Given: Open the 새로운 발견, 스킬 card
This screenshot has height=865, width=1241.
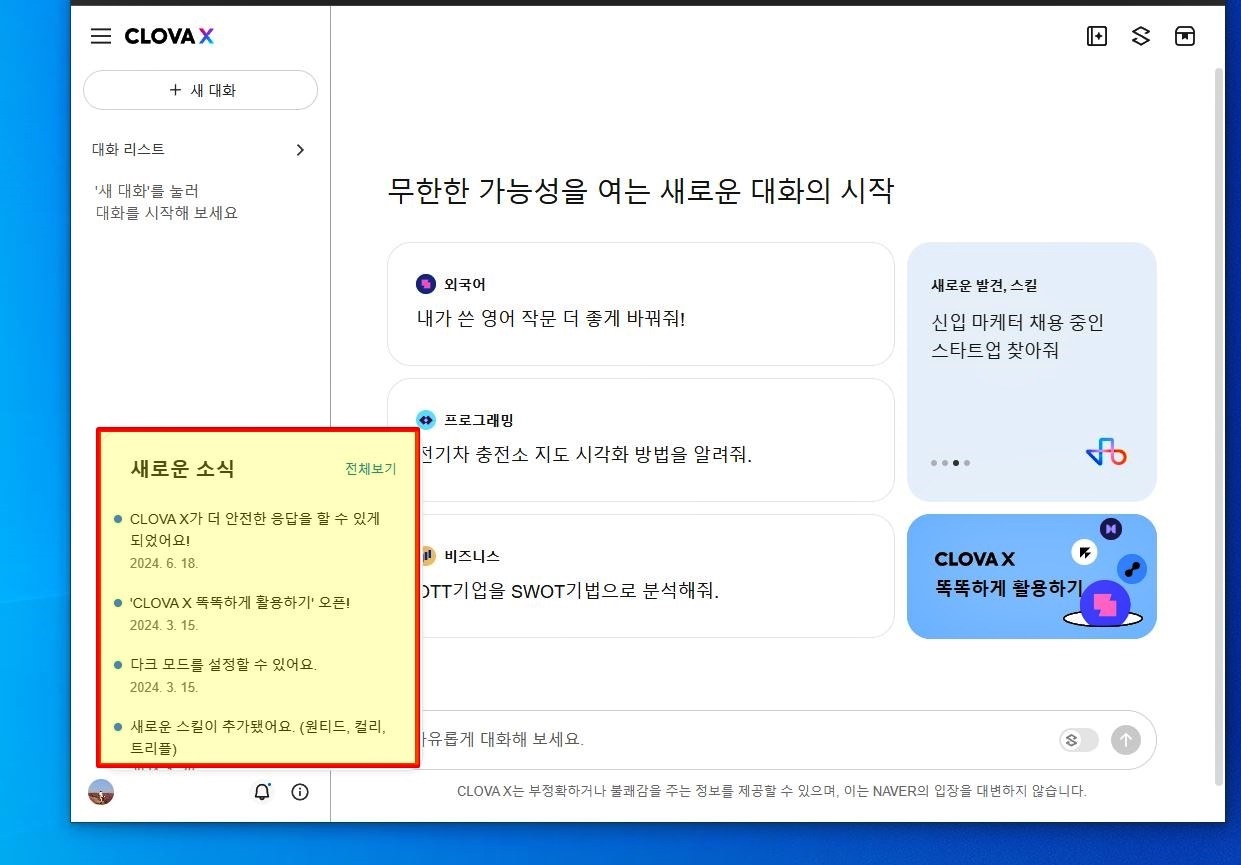Looking at the screenshot, I should coord(1032,371).
